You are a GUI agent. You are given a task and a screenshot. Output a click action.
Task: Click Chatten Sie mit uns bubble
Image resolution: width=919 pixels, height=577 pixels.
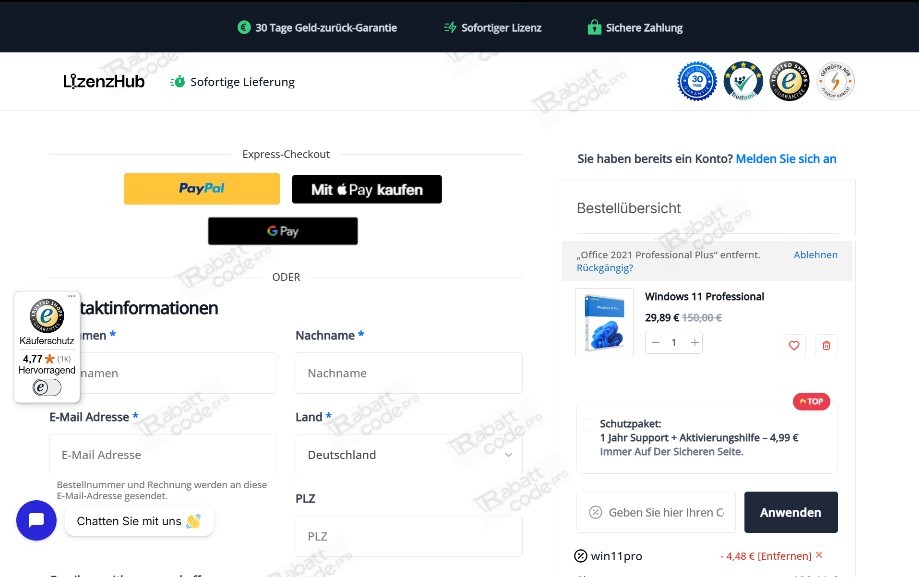click(x=139, y=521)
